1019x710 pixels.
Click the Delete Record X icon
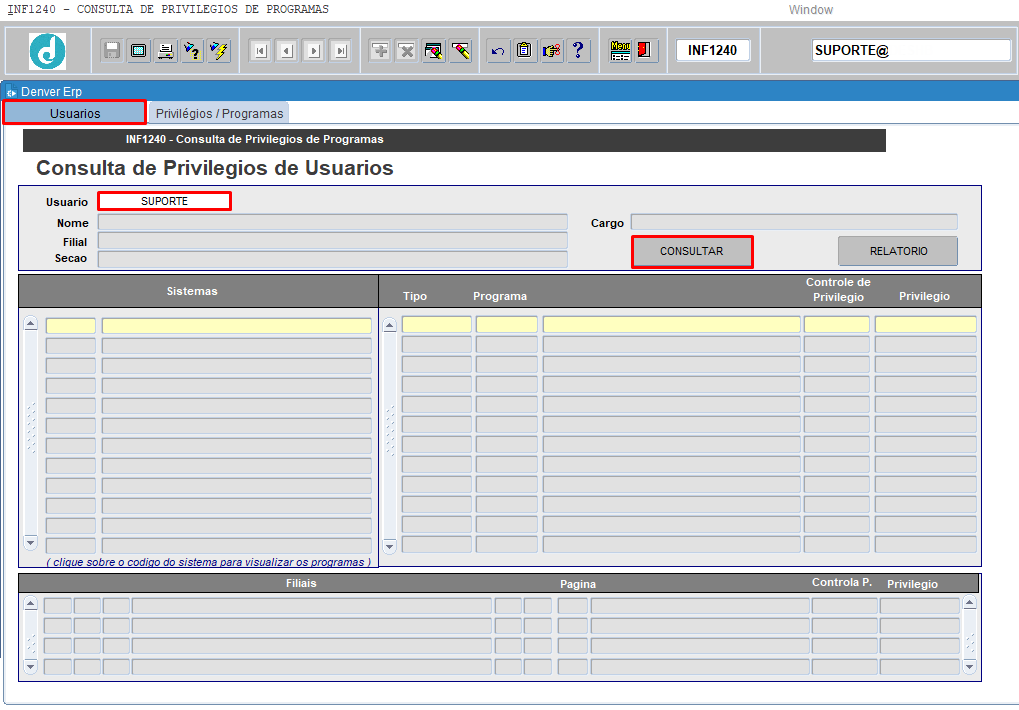(x=407, y=51)
